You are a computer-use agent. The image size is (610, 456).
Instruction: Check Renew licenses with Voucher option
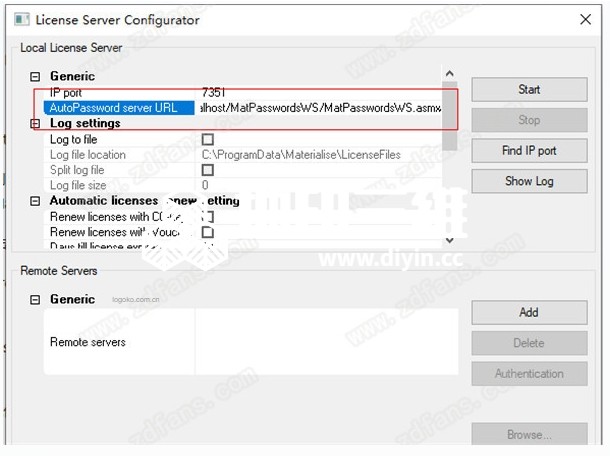pyautogui.click(x=208, y=232)
